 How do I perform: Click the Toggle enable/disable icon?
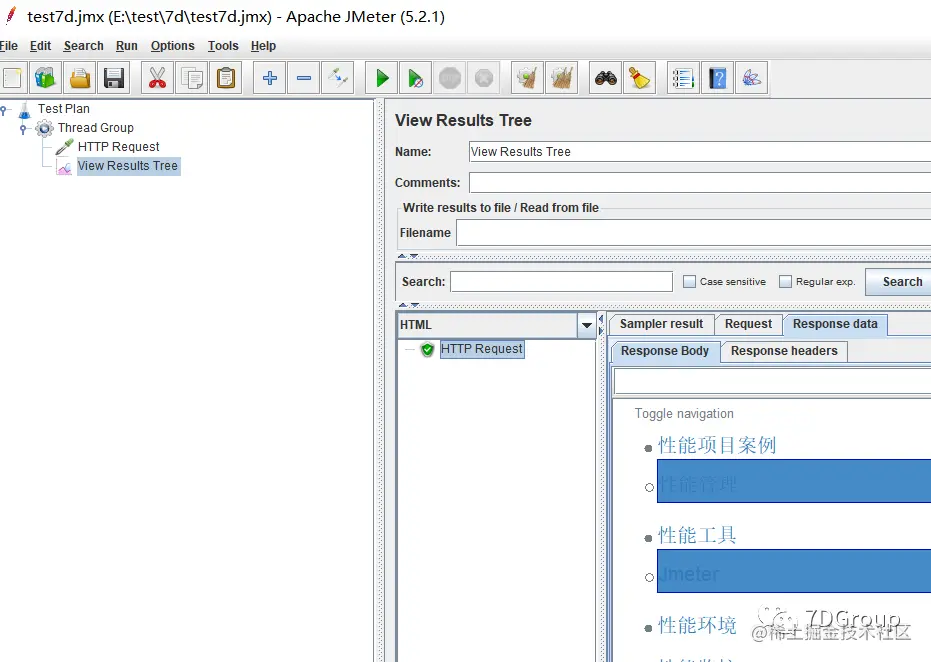pyautogui.click(x=338, y=78)
